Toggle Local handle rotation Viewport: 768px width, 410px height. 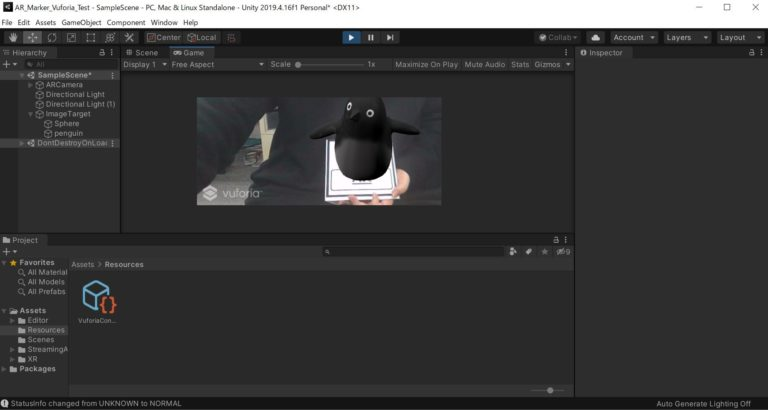pyautogui.click(x=202, y=38)
